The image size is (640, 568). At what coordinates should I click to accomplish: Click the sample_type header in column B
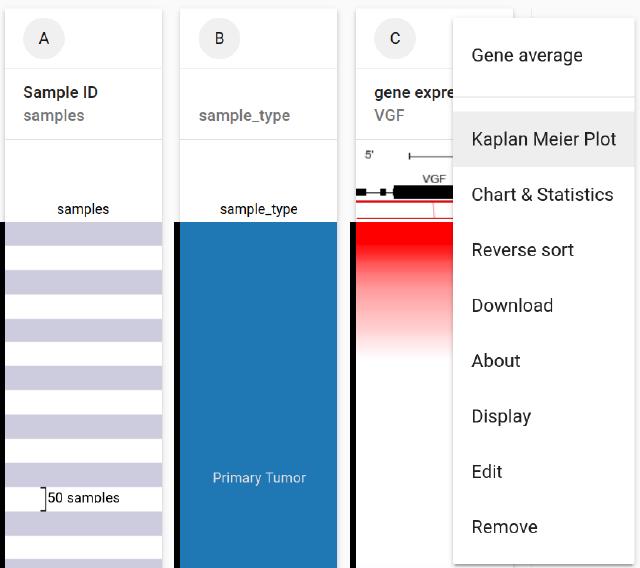pos(244,116)
